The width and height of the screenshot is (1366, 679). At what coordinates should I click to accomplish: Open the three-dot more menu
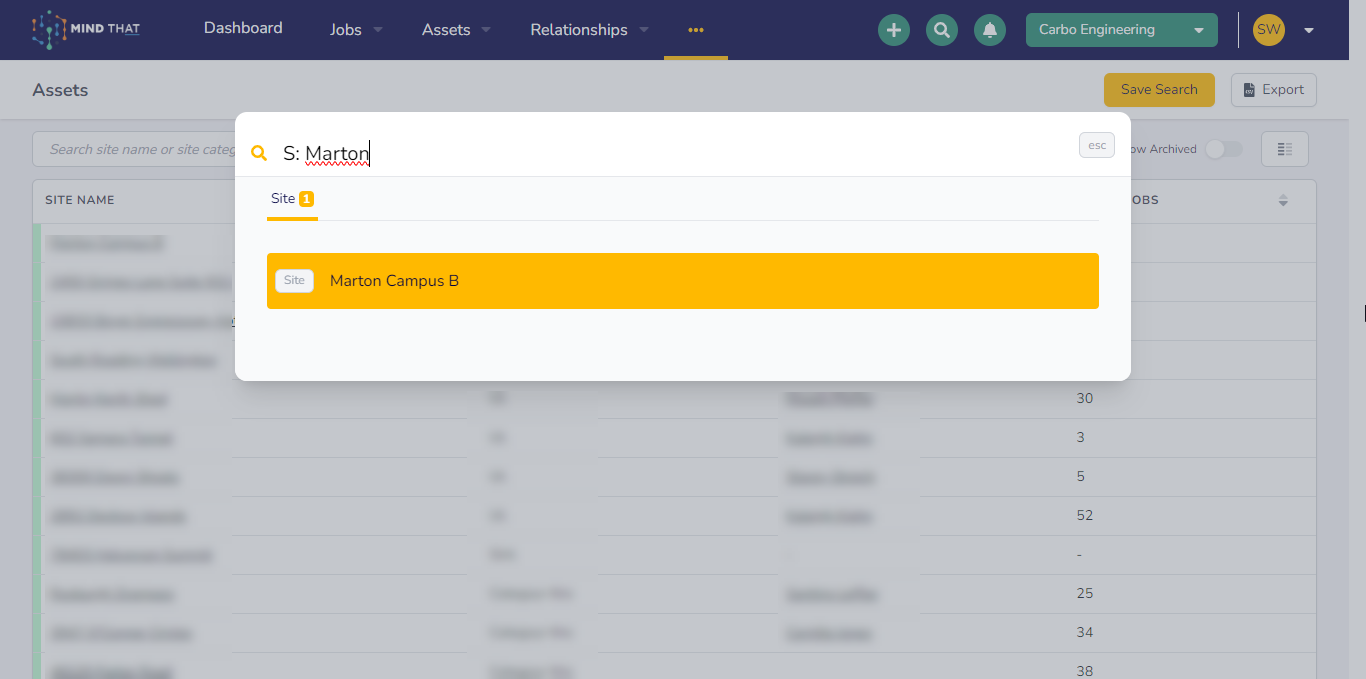click(x=696, y=30)
